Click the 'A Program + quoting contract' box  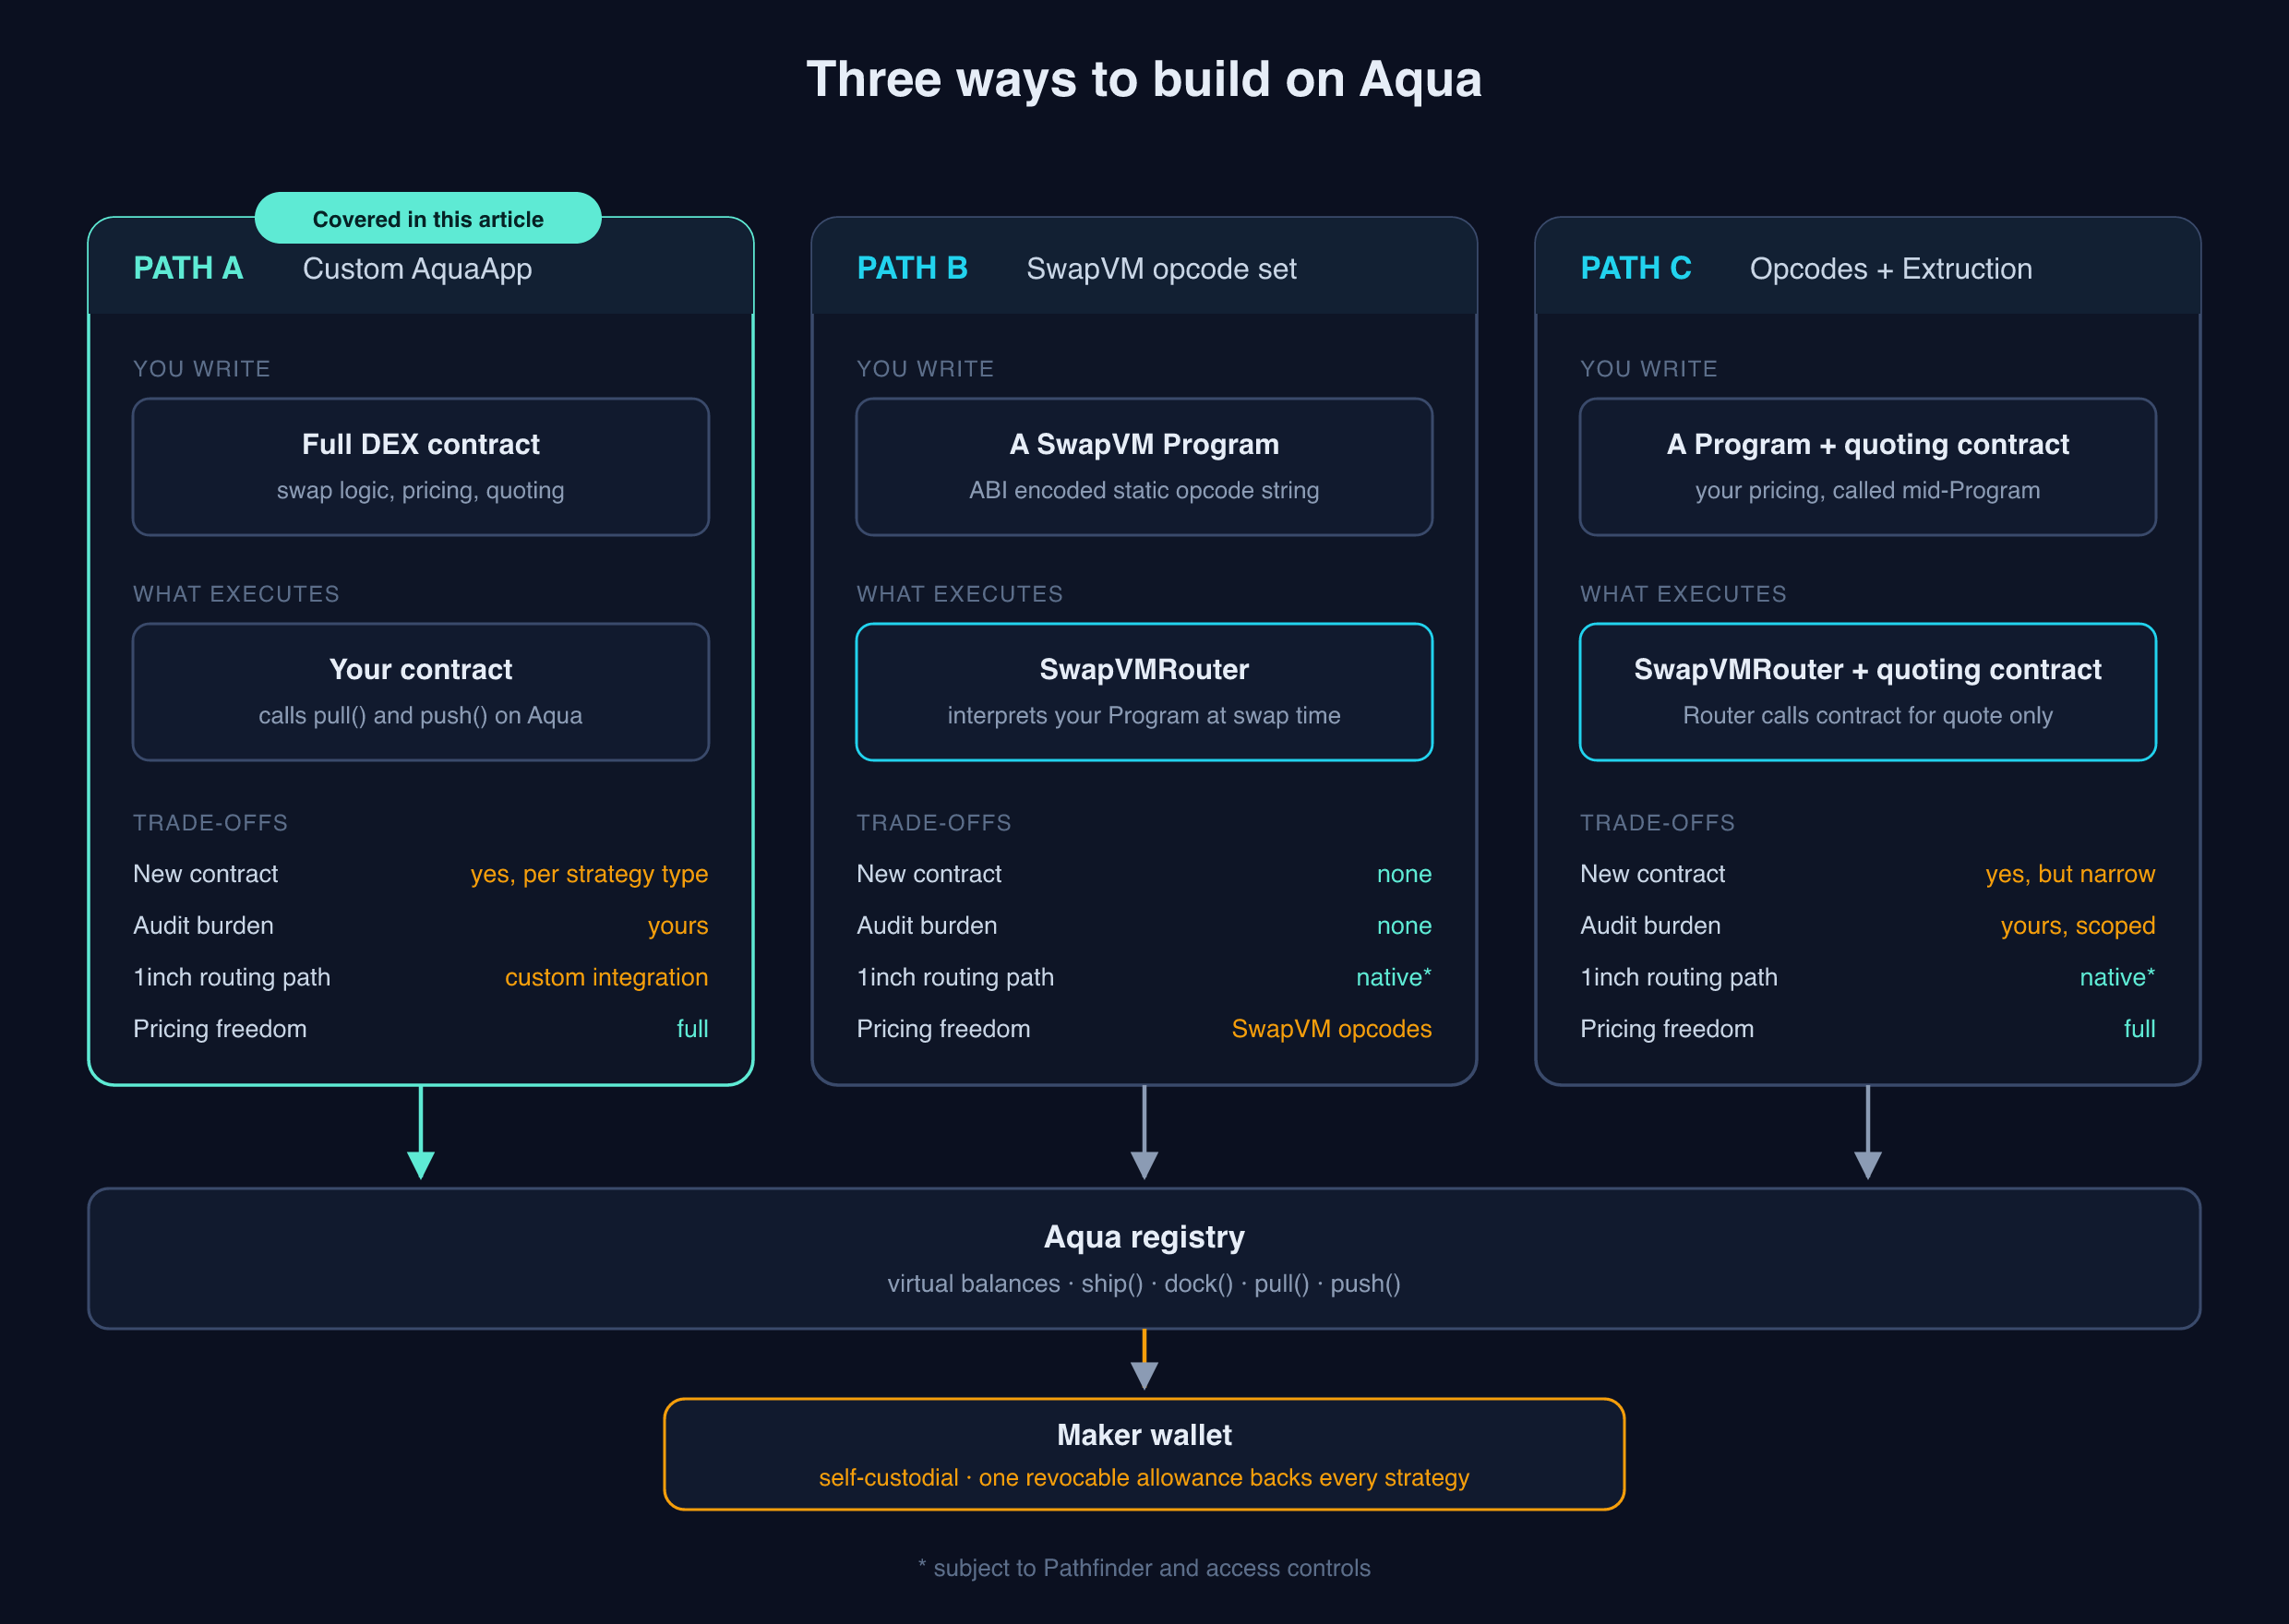click(x=1868, y=467)
